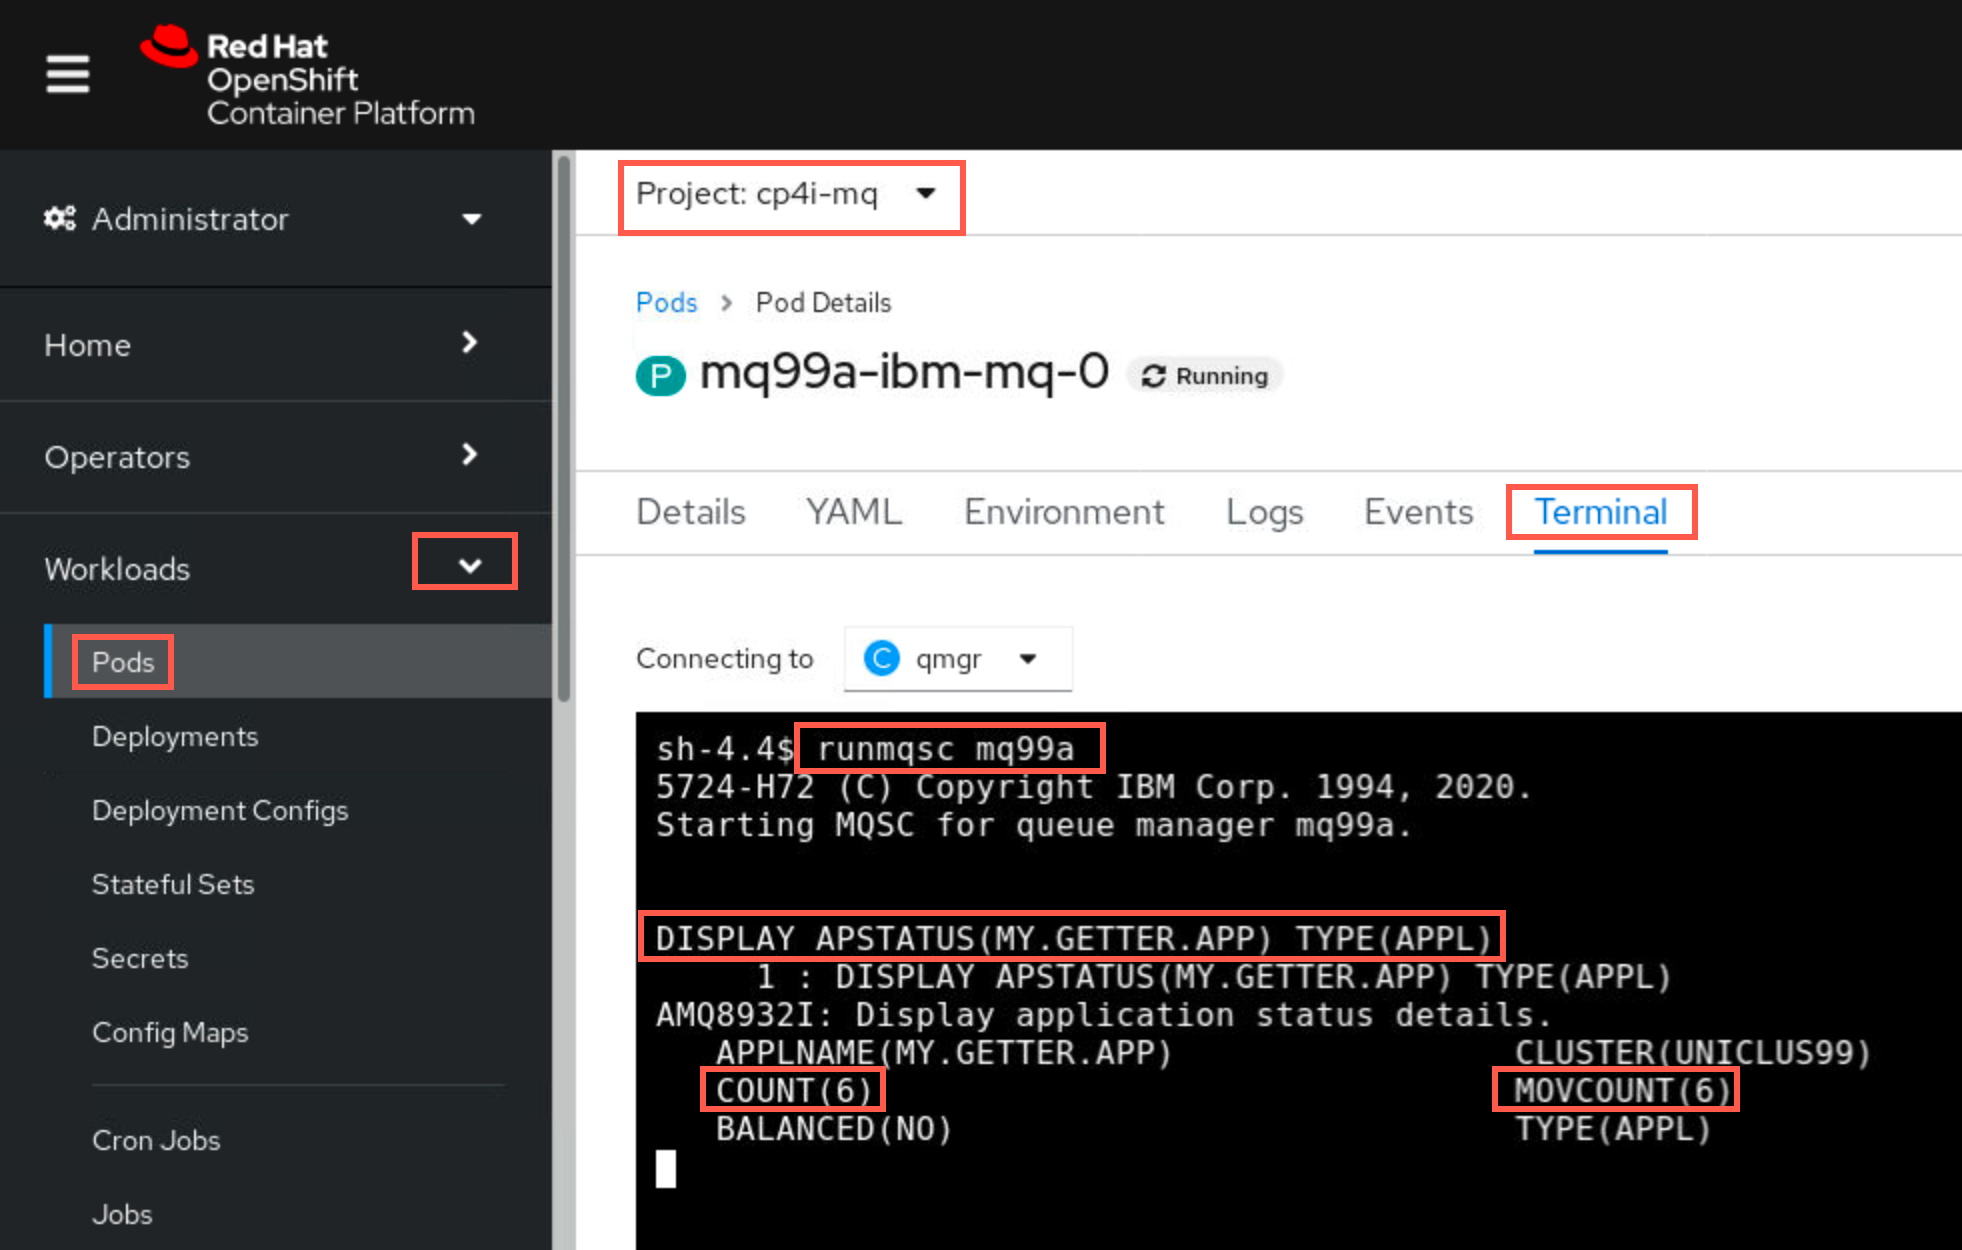Click the Pod Details breadcrumb text

[x=823, y=303]
